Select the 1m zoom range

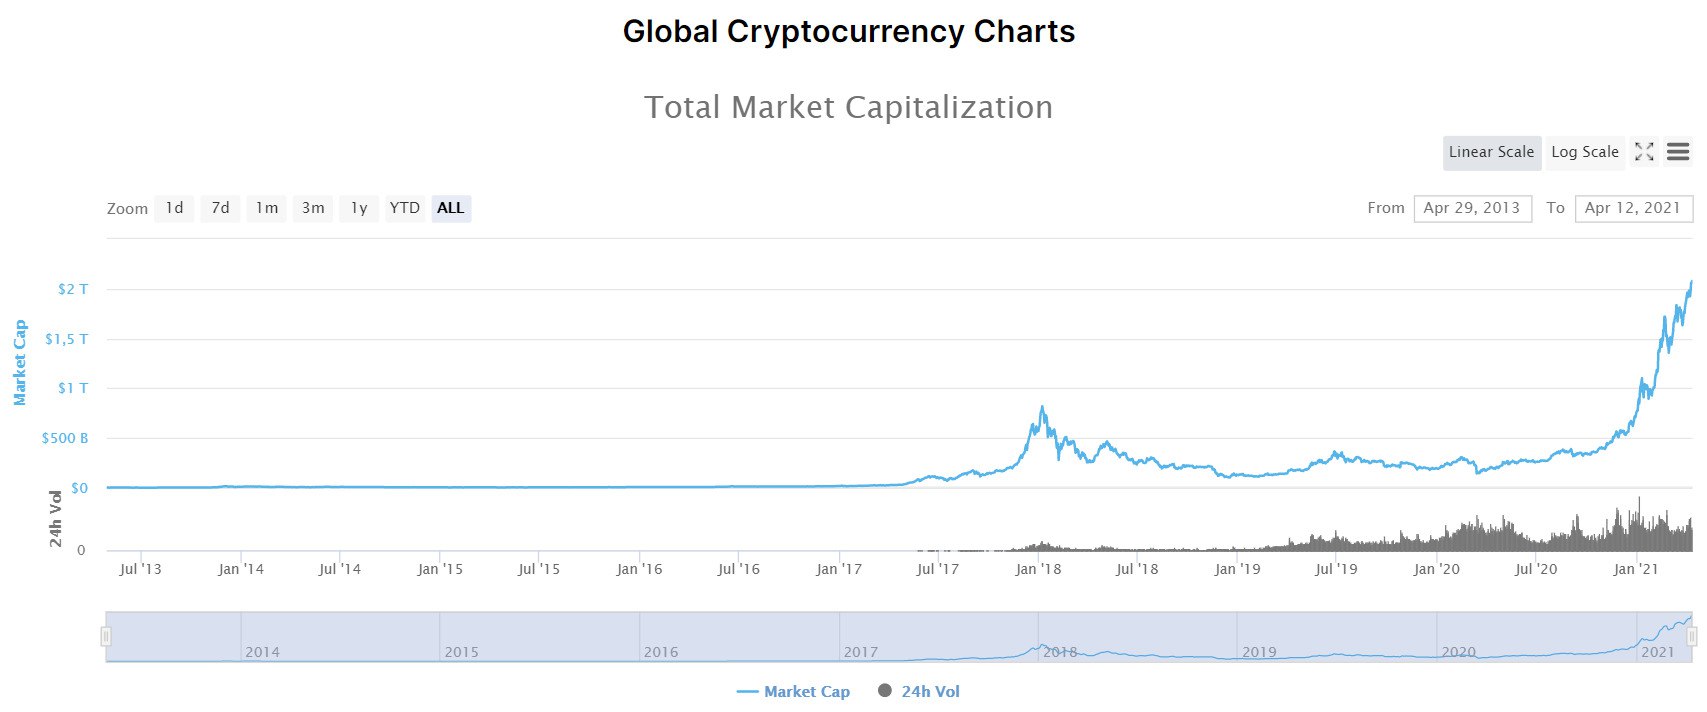266,208
